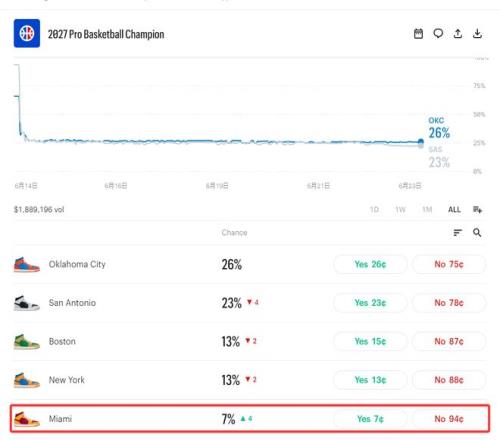The height and width of the screenshot is (440, 500).
Task: Select the 1M time range
Action: tap(427, 209)
